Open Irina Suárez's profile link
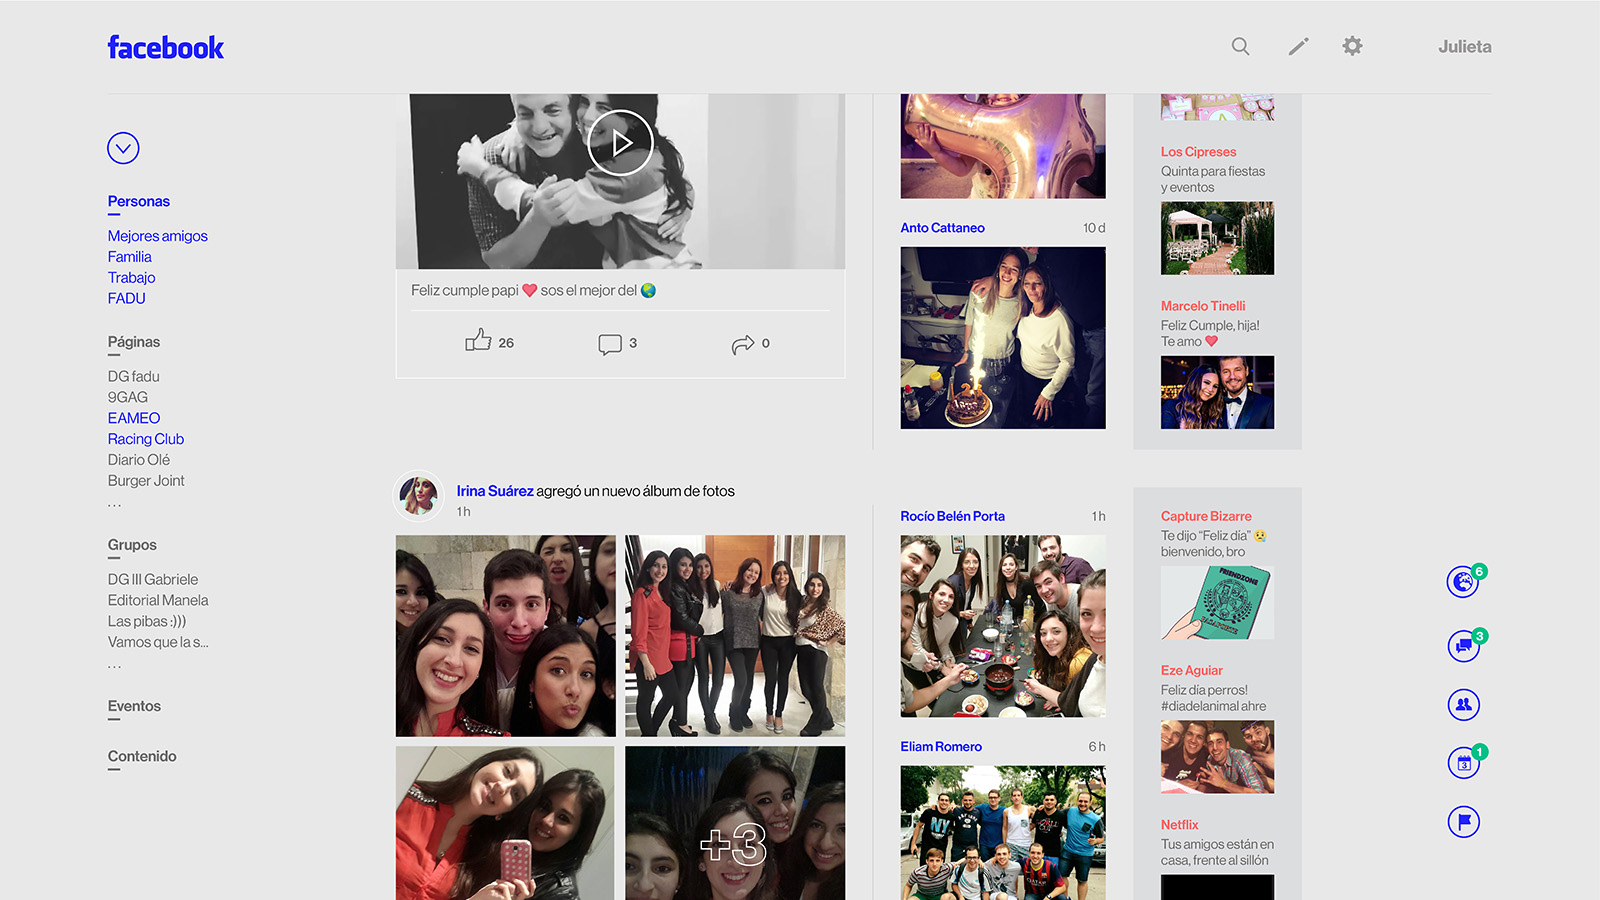The width and height of the screenshot is (1600, 900). point(495,491)
